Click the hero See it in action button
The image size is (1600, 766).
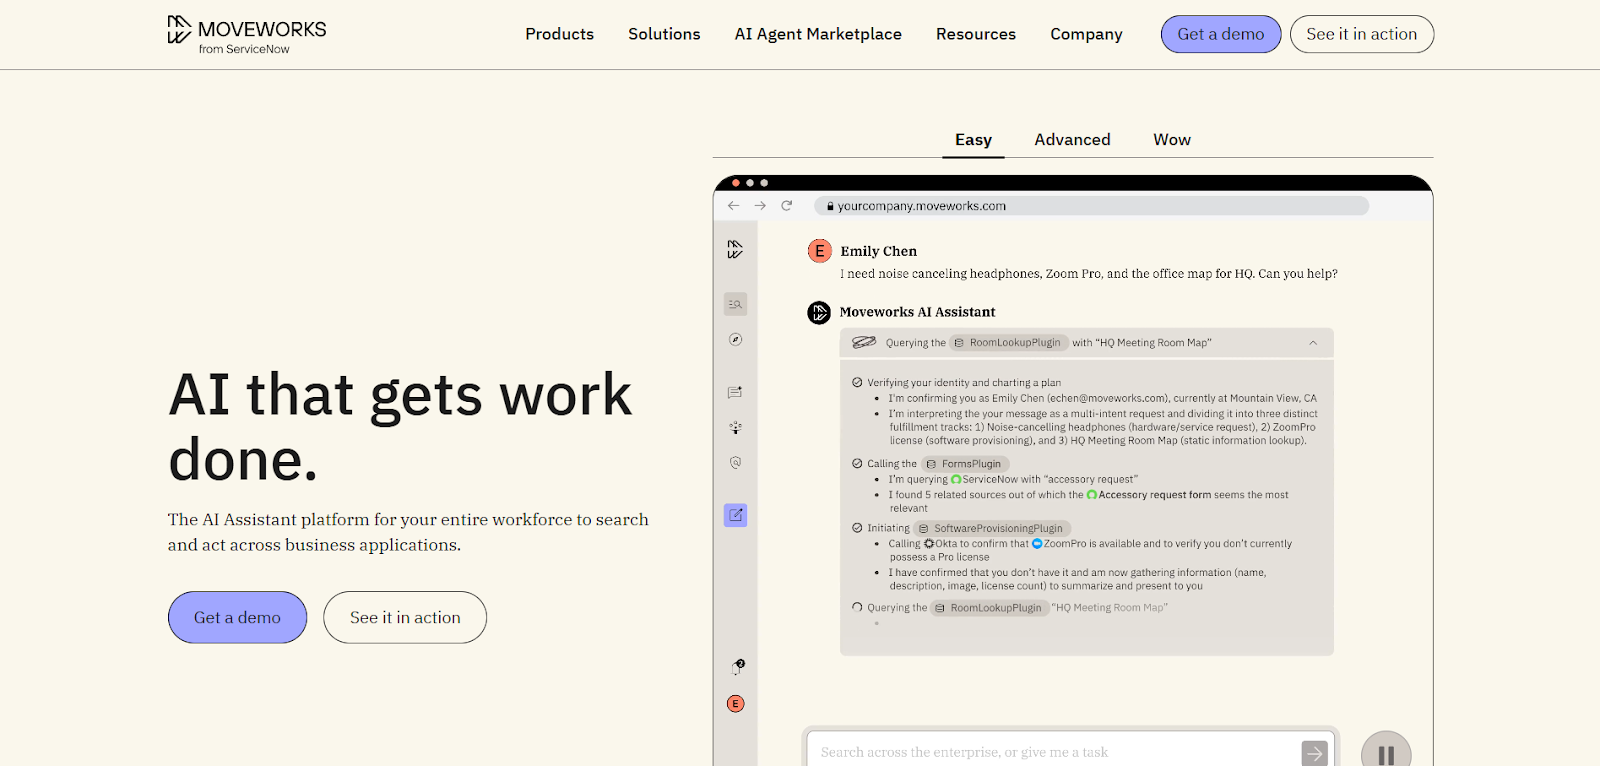(x=405, y=617)
